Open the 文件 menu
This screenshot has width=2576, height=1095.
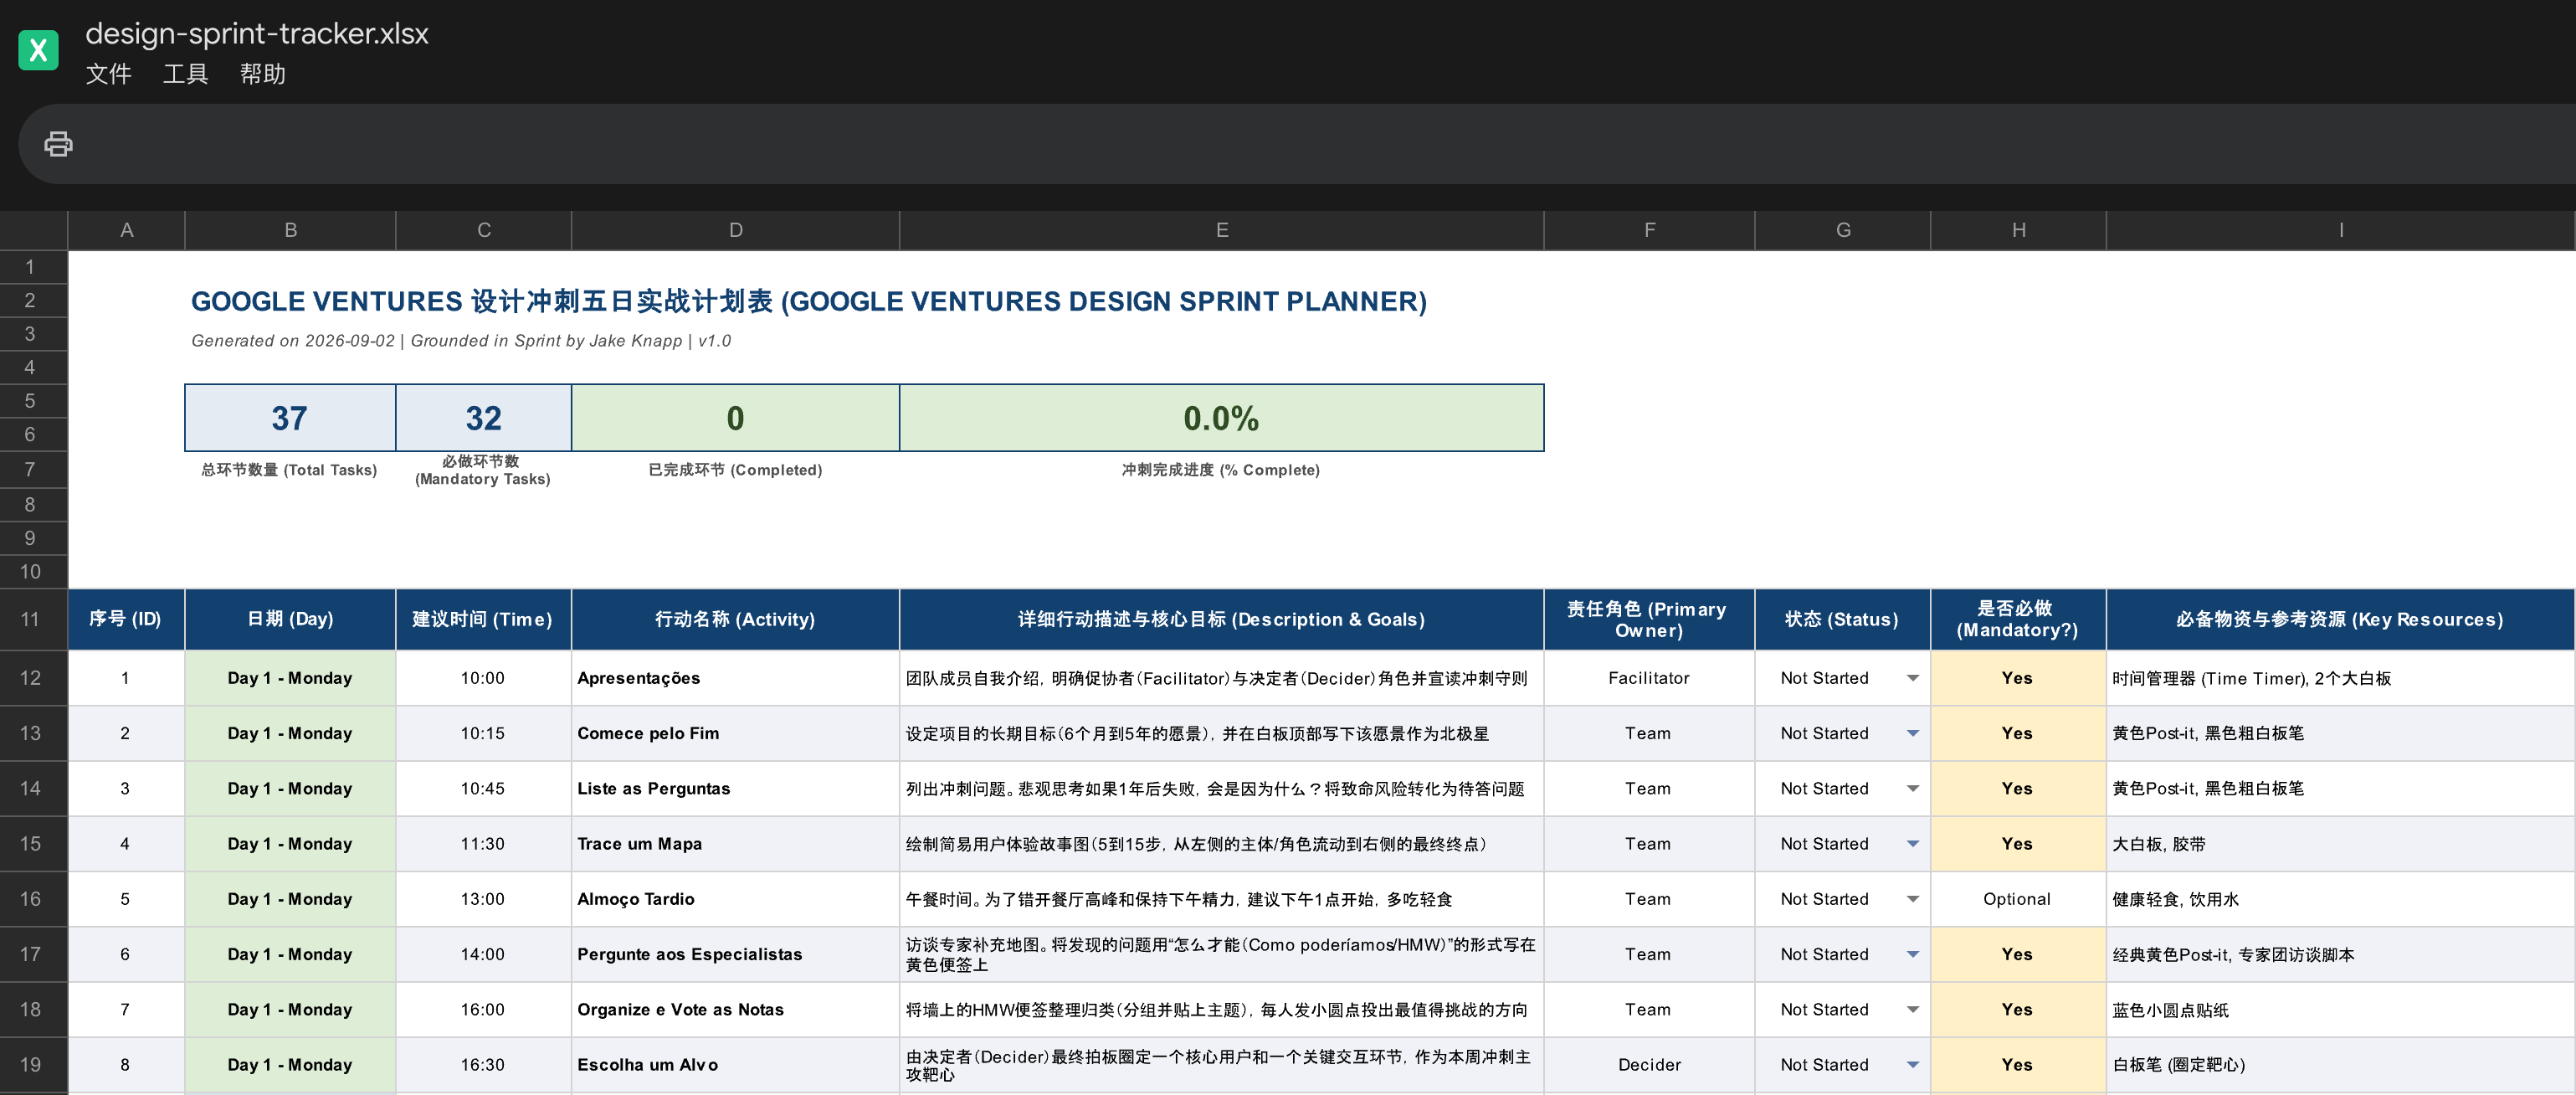[x=108, y=74]
